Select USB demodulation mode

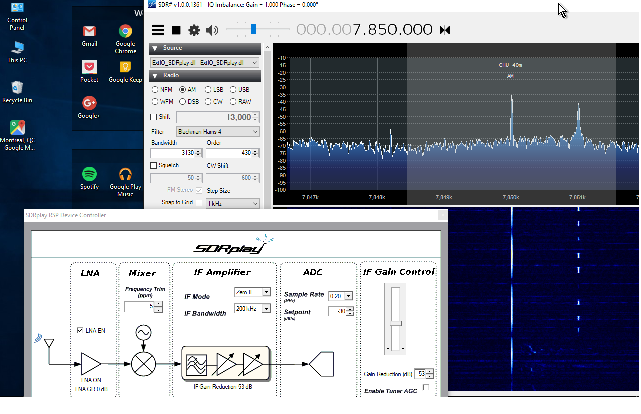coord(233,89)
